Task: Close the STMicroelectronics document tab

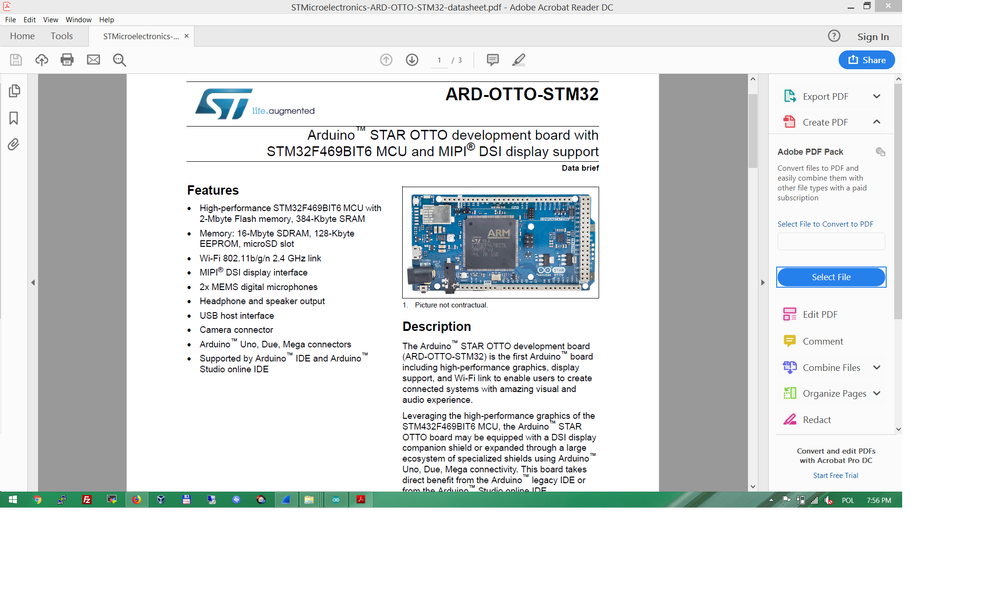Action: coord(186,36)
